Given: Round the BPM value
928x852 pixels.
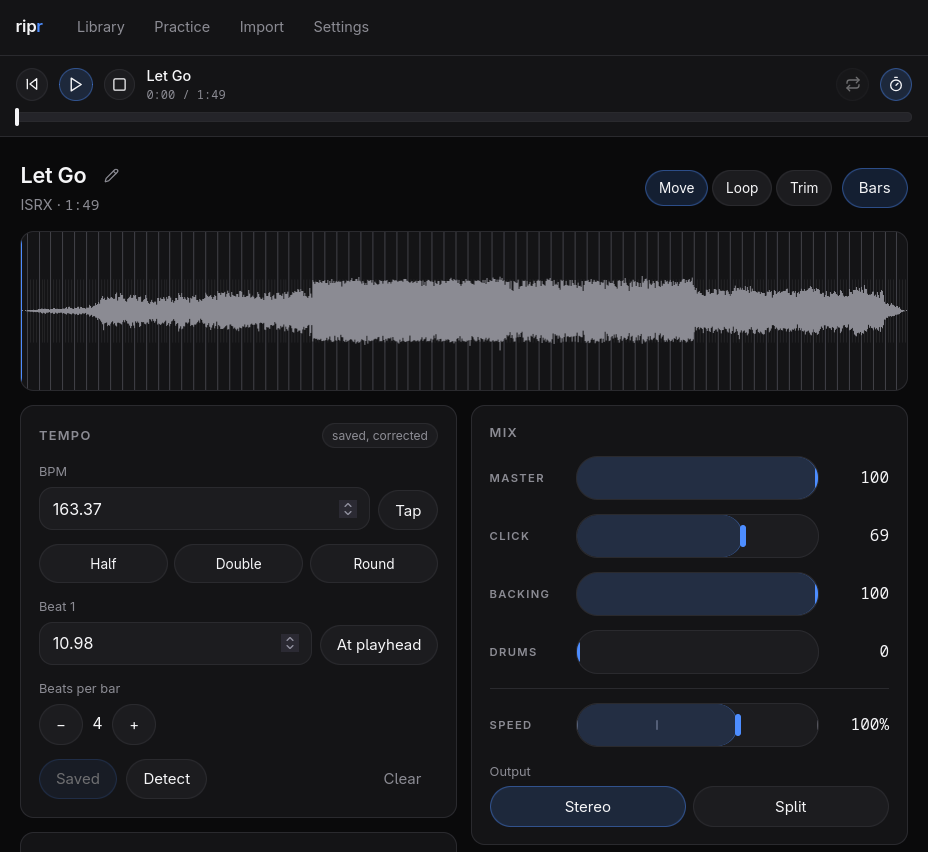Looking at the screenshot, I should (x=374, y=564).
